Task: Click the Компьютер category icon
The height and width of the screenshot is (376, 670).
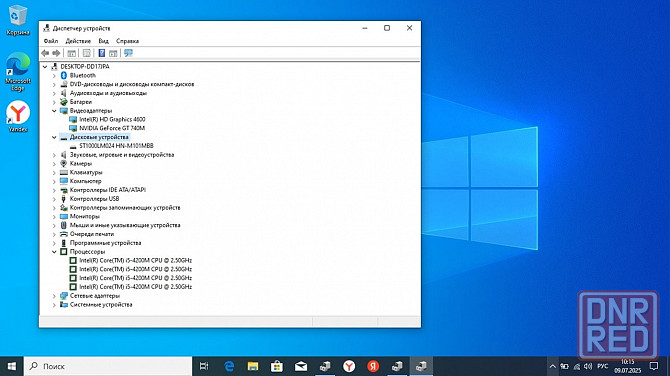Action: click(x=64, y=181)
